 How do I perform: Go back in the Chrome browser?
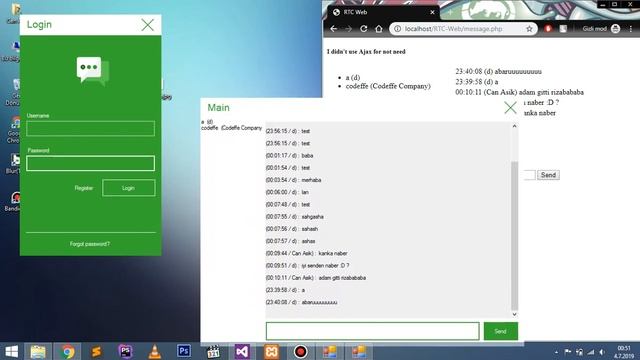(x=333, y=29)
